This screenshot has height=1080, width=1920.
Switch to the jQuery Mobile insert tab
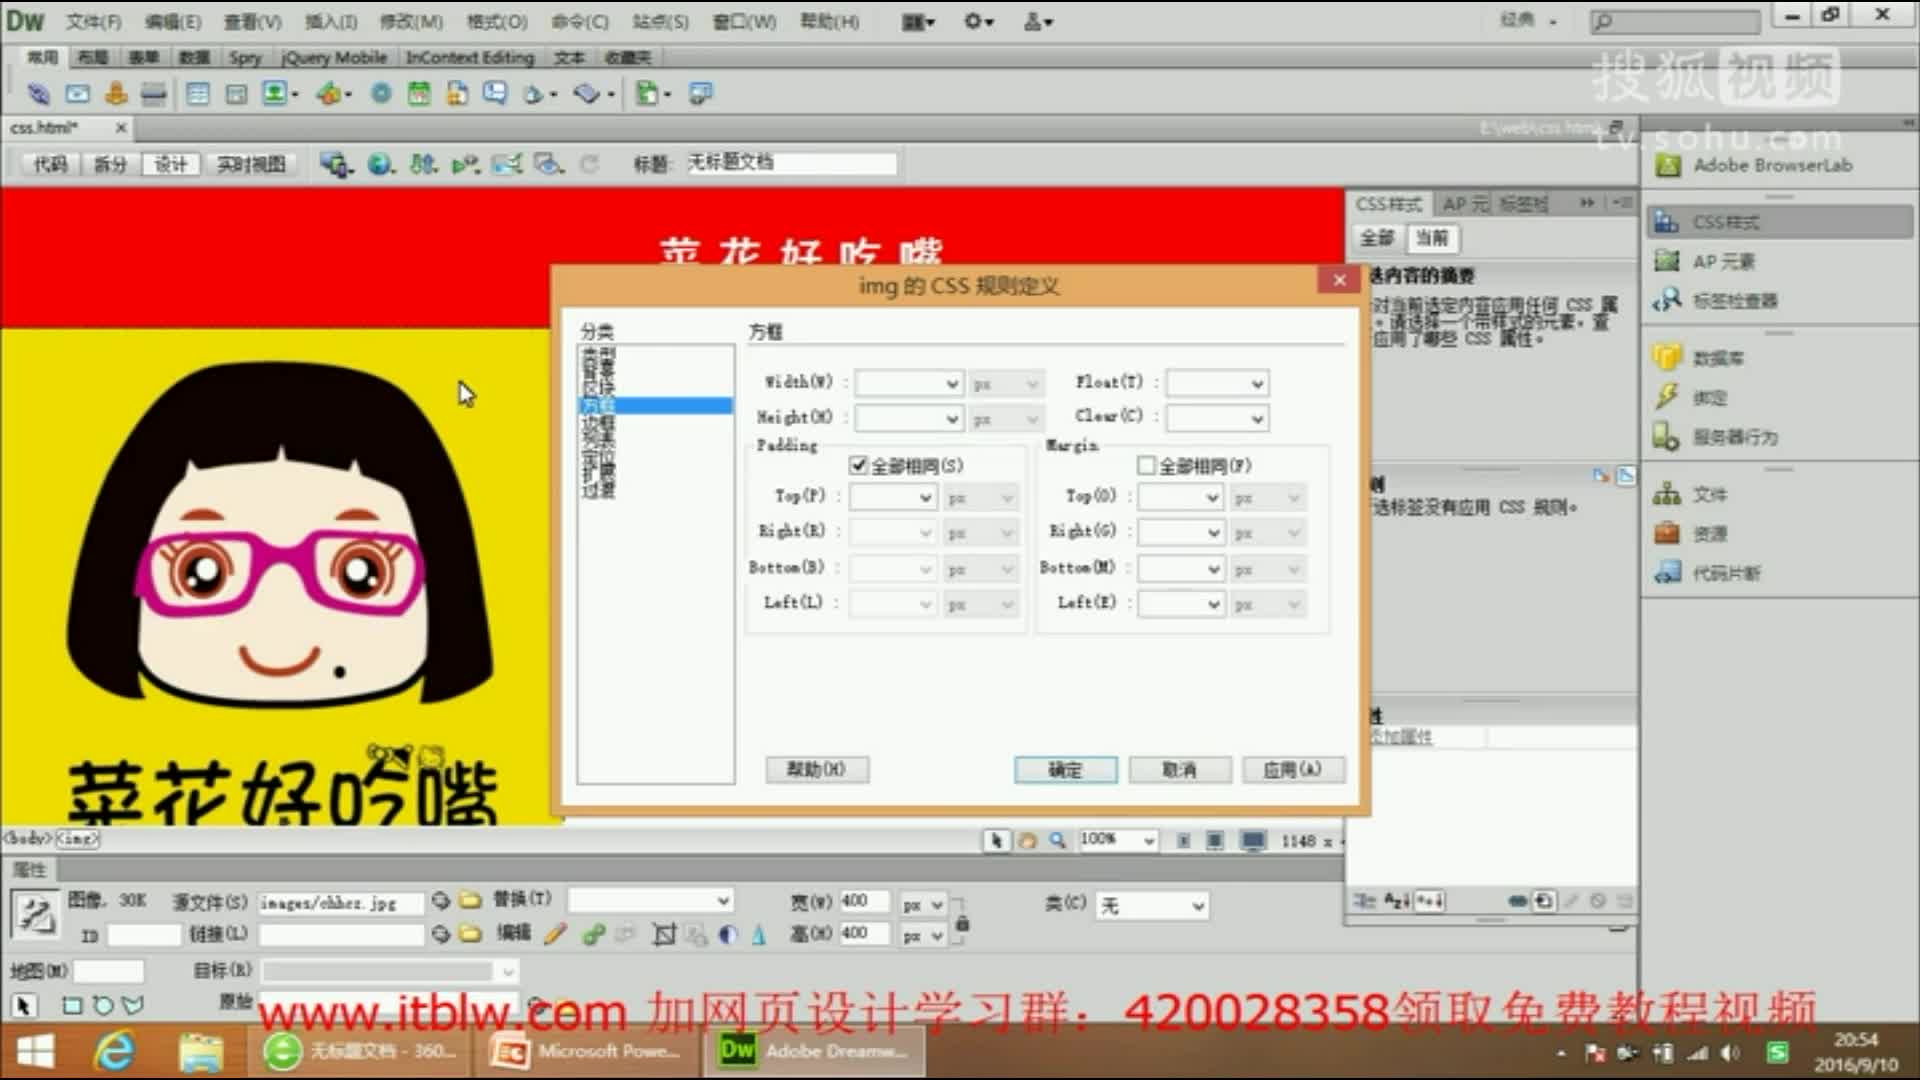tap(334, 57)
